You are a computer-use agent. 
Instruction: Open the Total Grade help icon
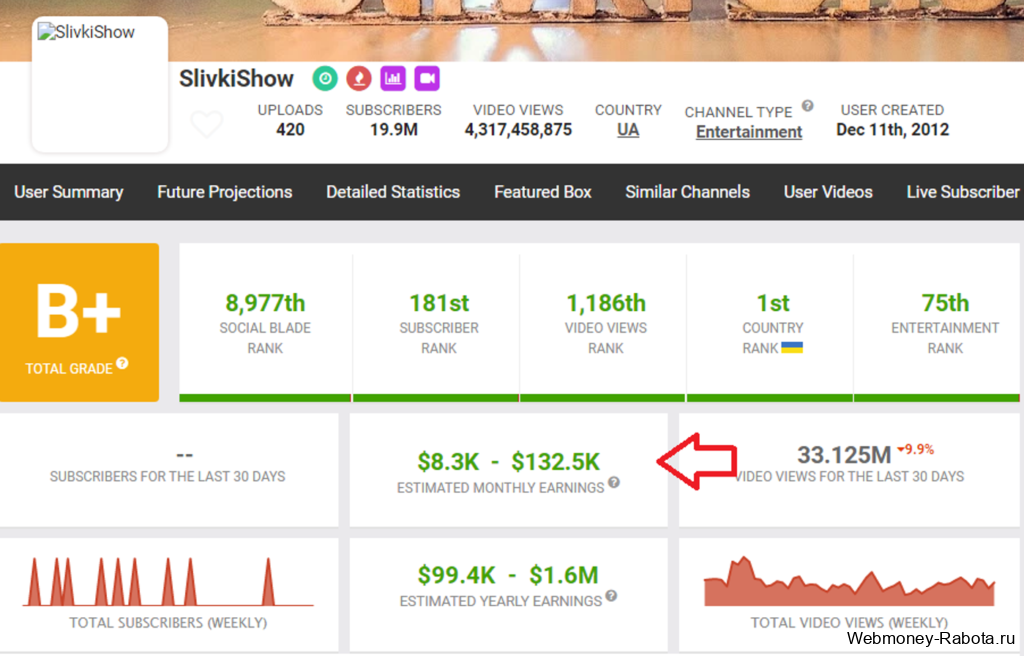(x=122, y=363)
